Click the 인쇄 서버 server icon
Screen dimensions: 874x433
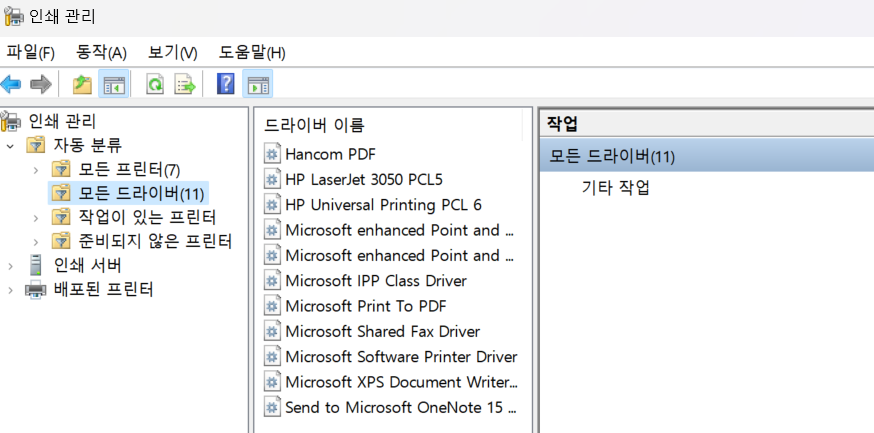click(36, 265)
